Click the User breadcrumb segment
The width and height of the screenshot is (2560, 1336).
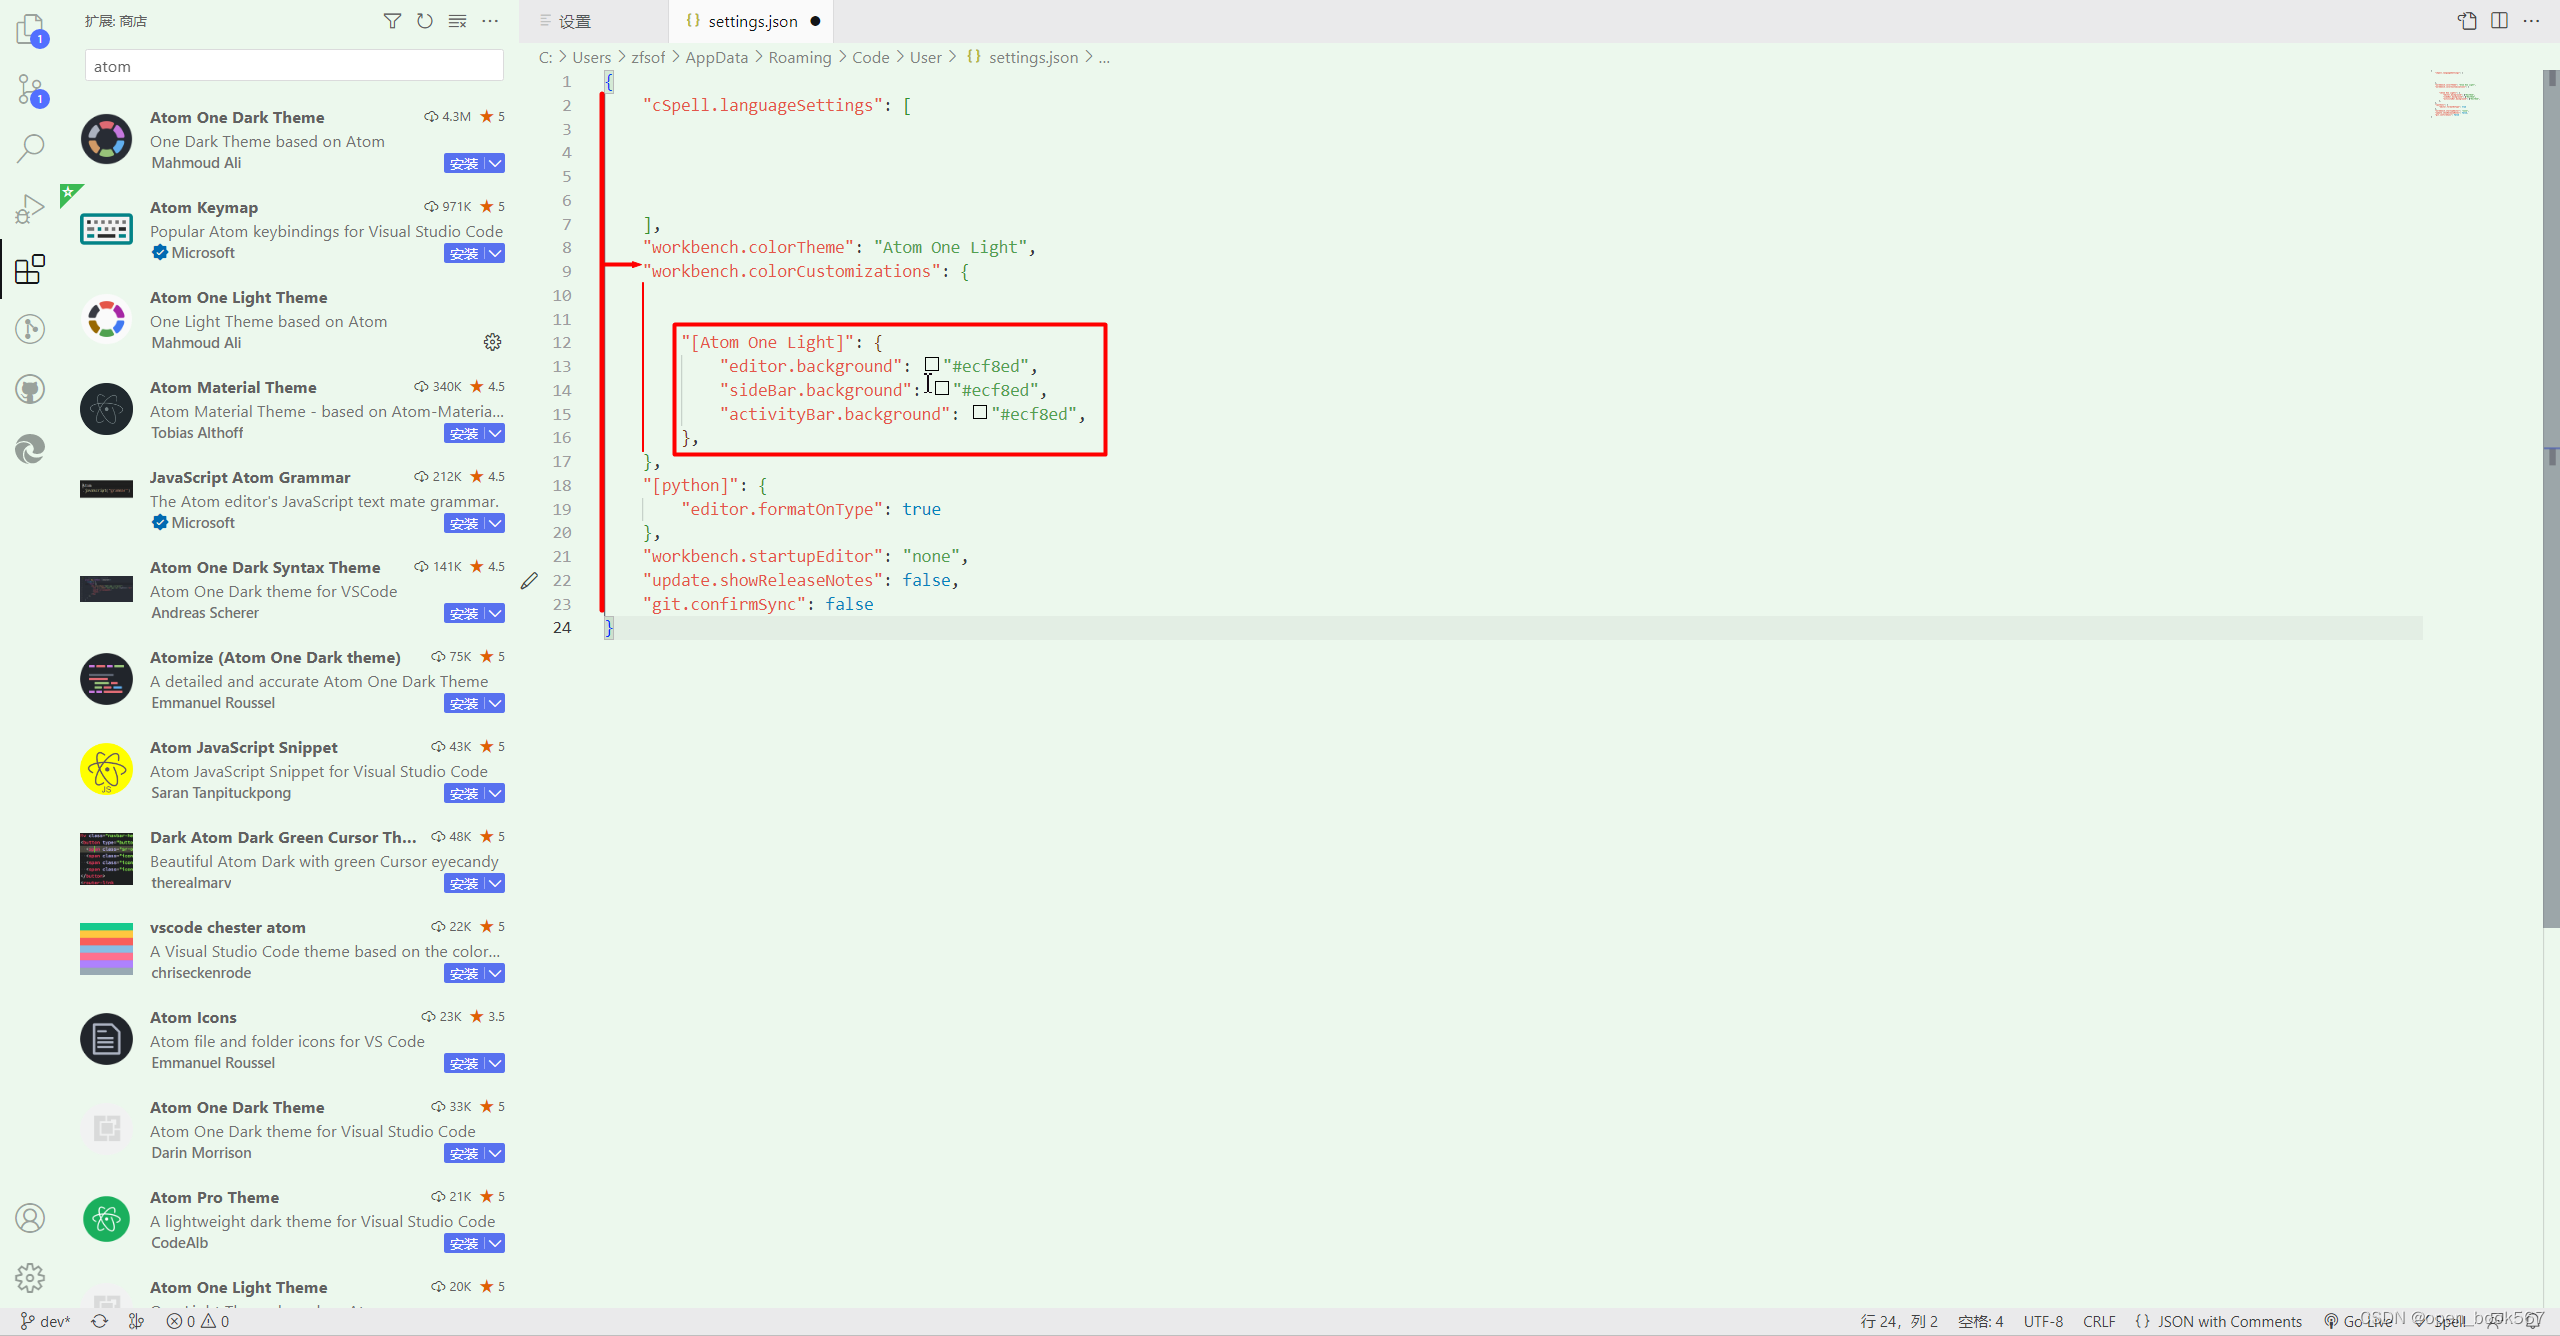click(x=925, y=57)
